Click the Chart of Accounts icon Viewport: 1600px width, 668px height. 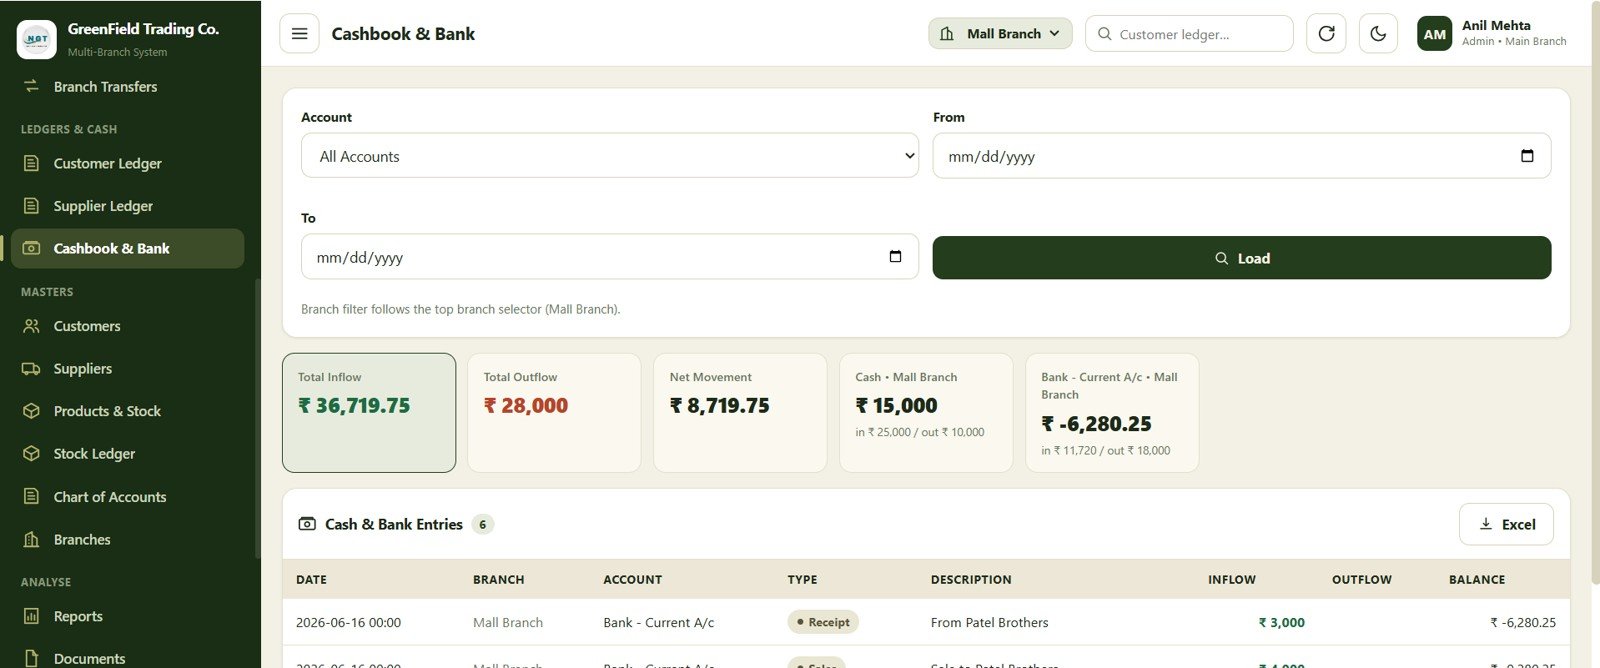(31, 496)
